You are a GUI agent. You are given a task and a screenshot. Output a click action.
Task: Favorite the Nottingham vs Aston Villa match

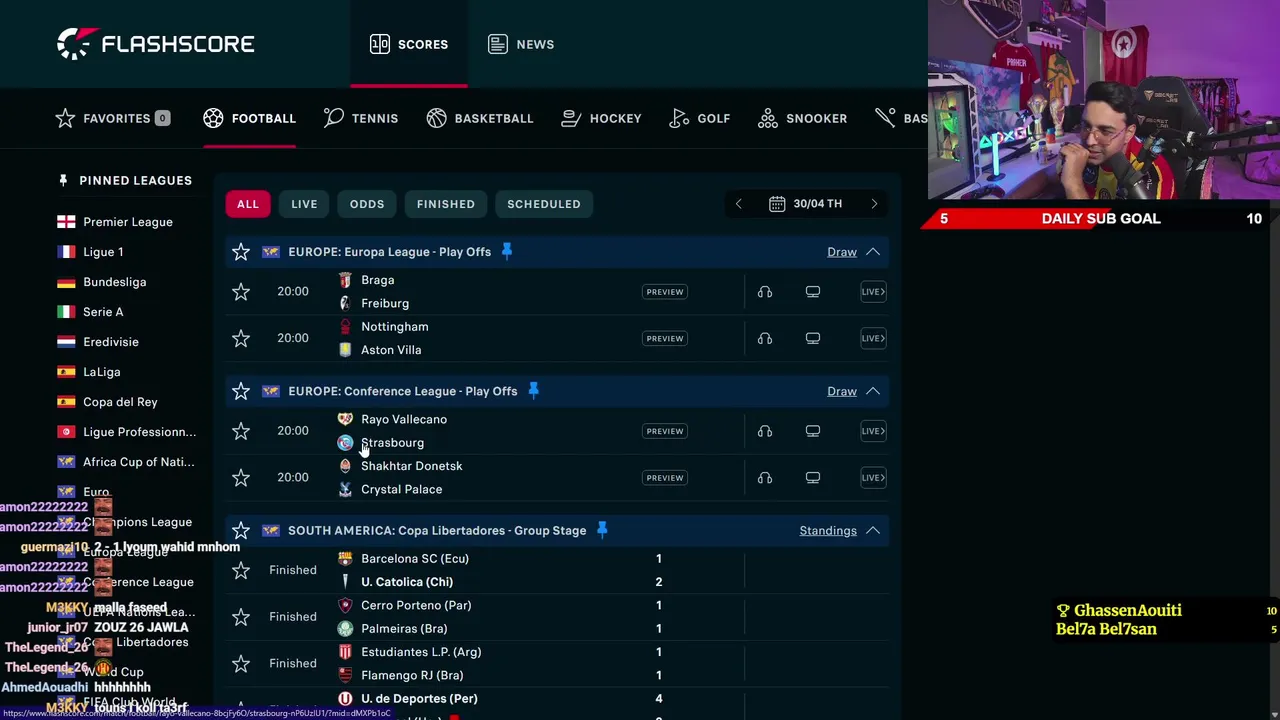coord(241,338)
